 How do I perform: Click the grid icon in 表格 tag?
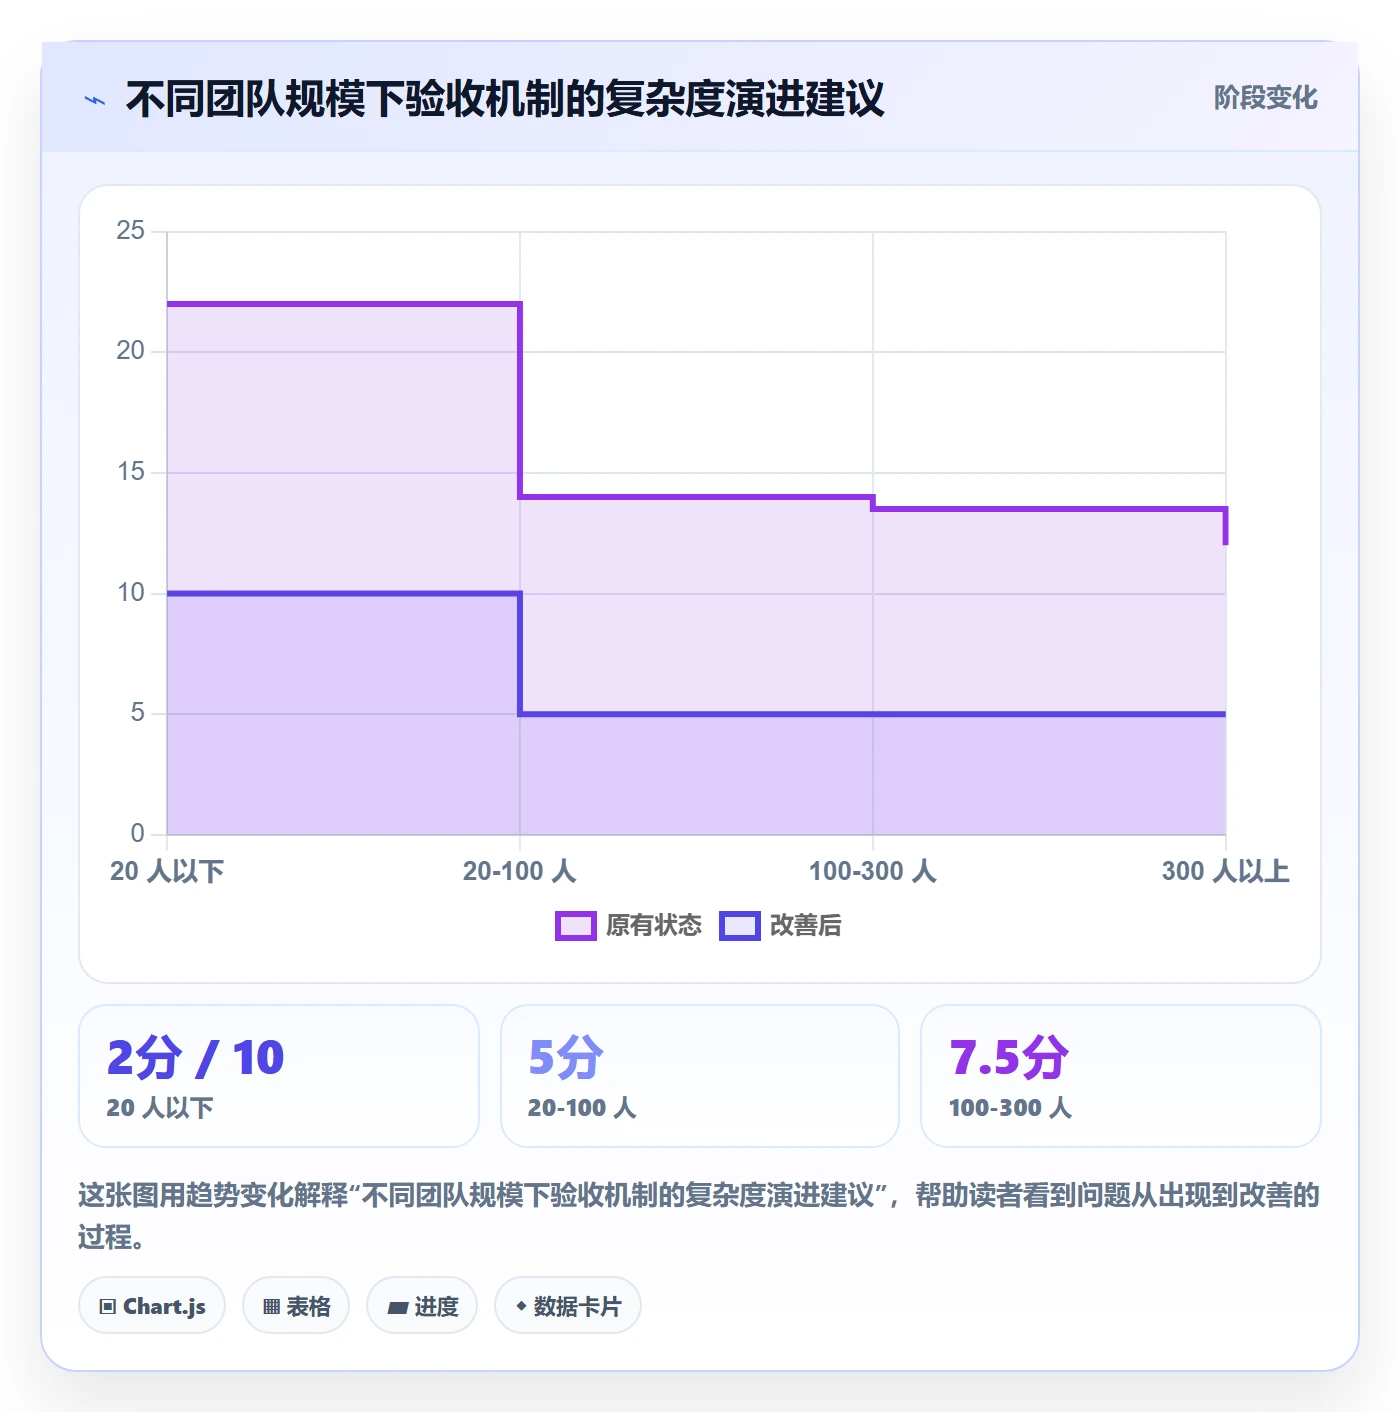pyautogui.click(x=271, y=1306)
